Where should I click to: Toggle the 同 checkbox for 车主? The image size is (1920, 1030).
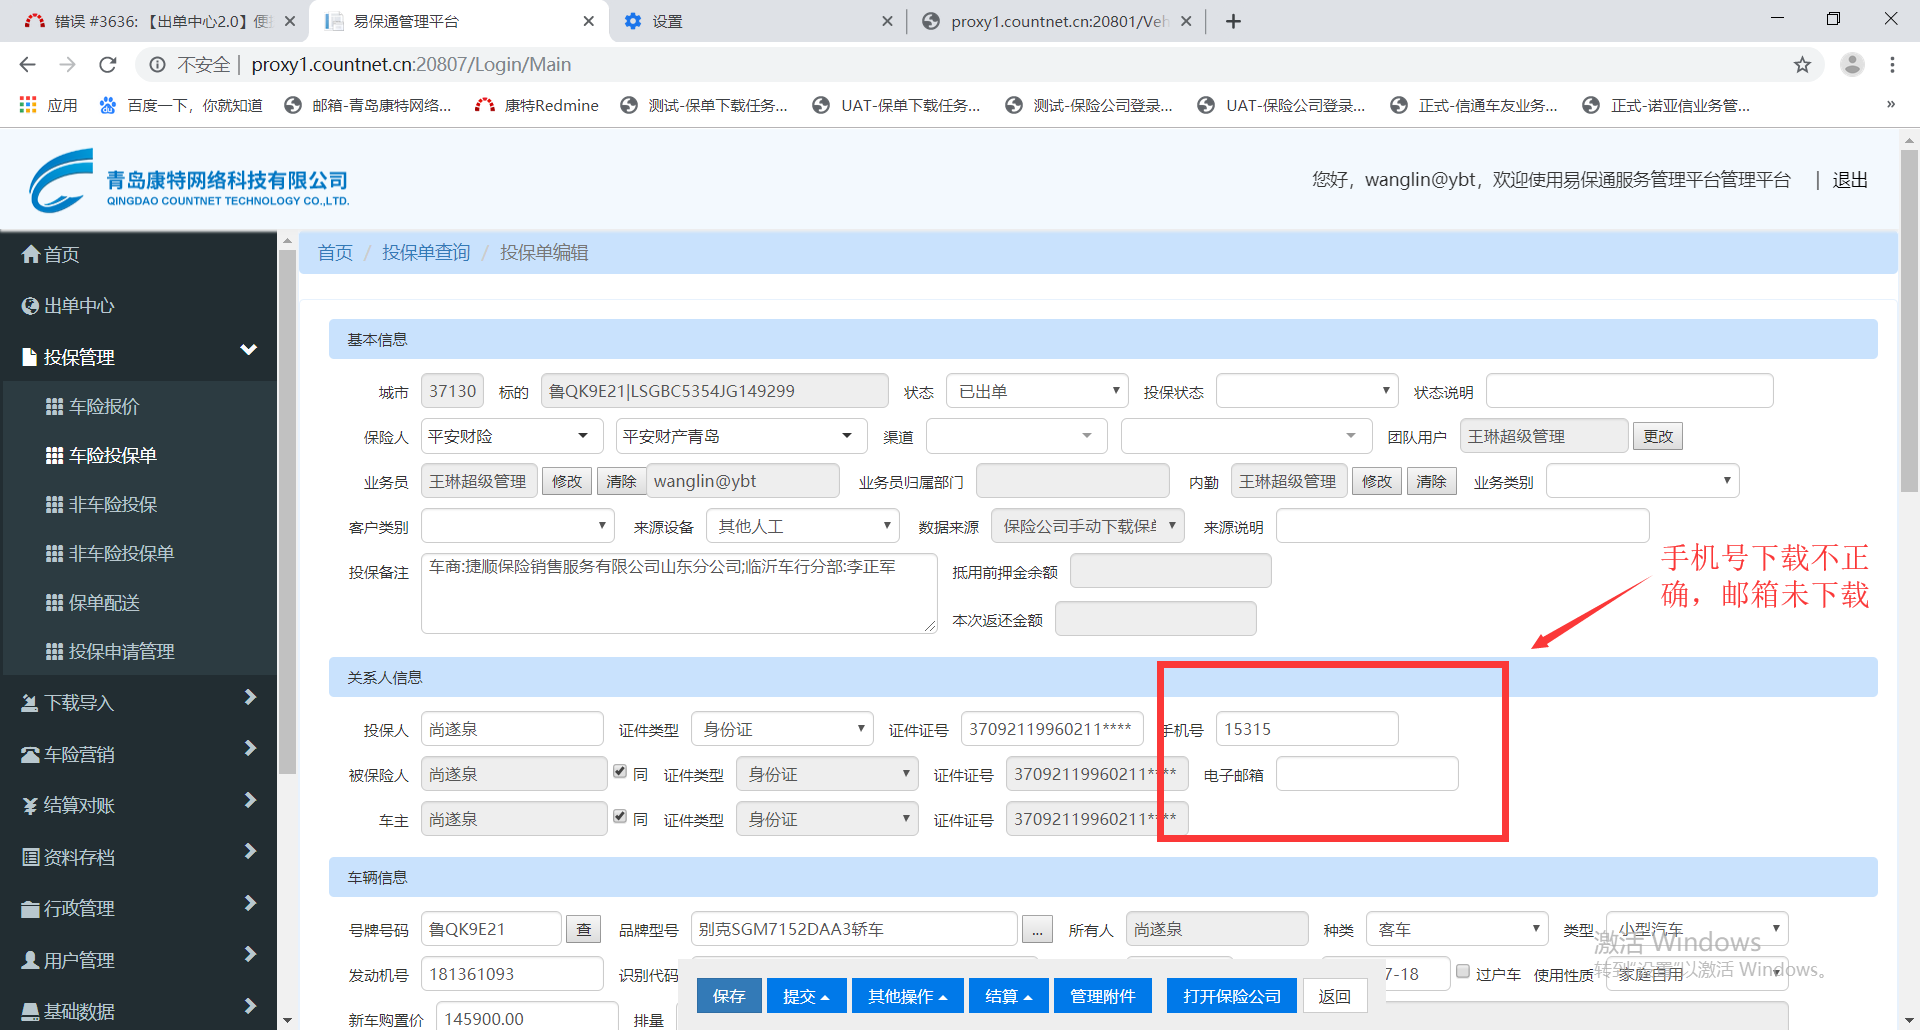click(620, 817)
